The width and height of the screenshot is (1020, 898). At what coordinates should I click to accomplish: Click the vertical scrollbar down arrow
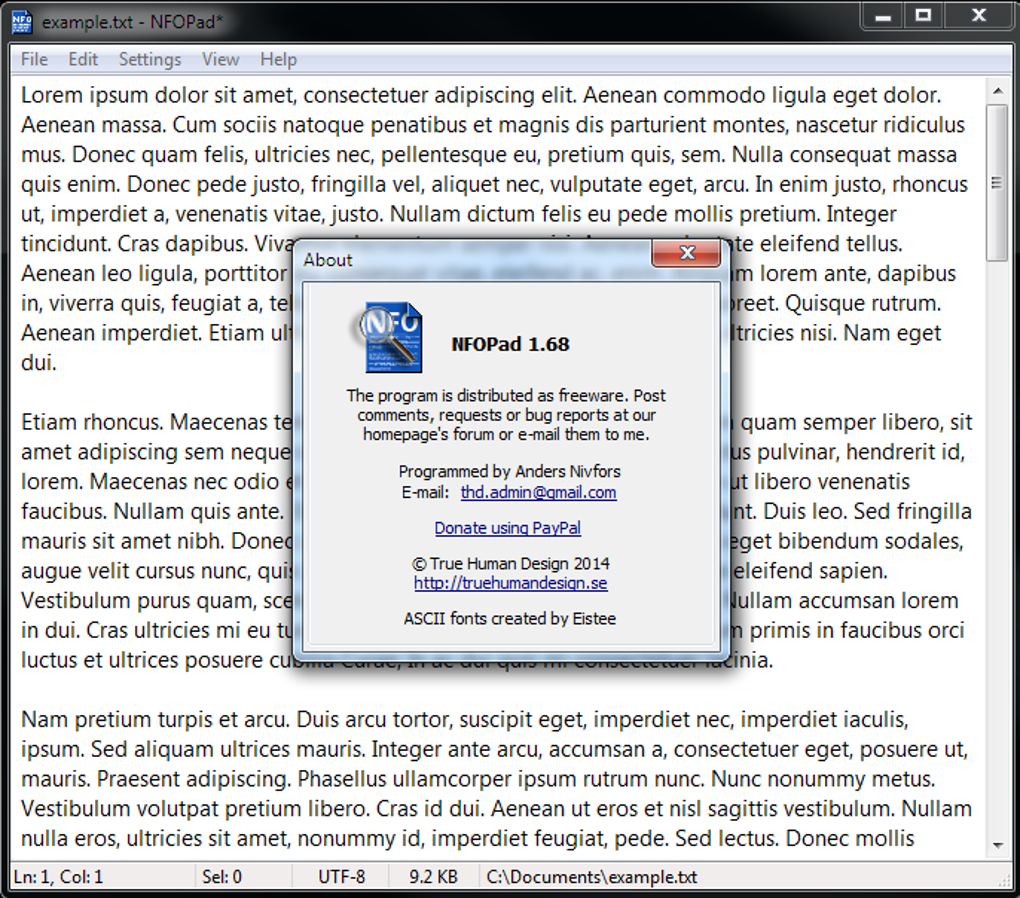point(997,845)
